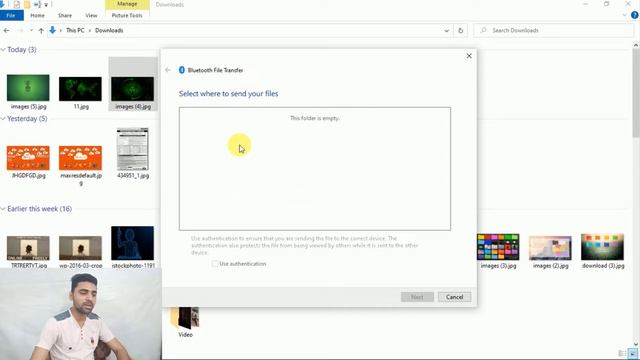Select istockphoto-1191 image thumbnail
This screenshot has height=360, width=640.
coord(133,243)
